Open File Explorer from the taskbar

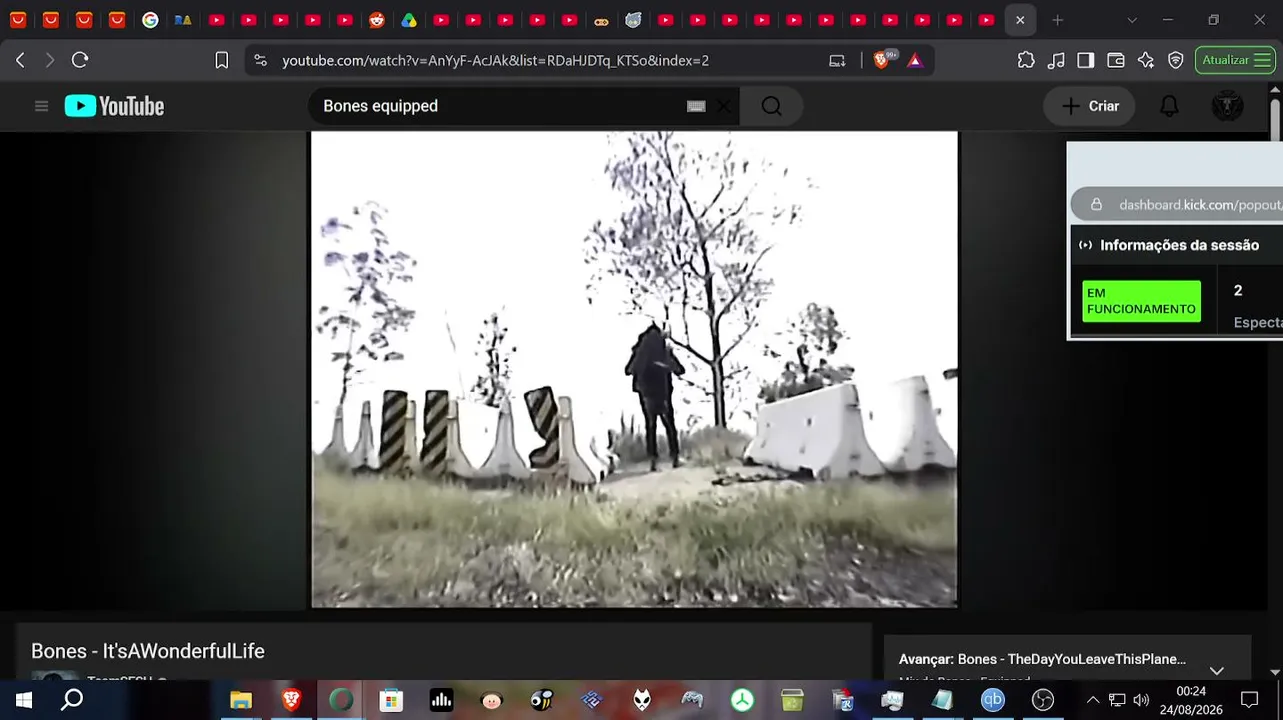(x=241, y=700)
